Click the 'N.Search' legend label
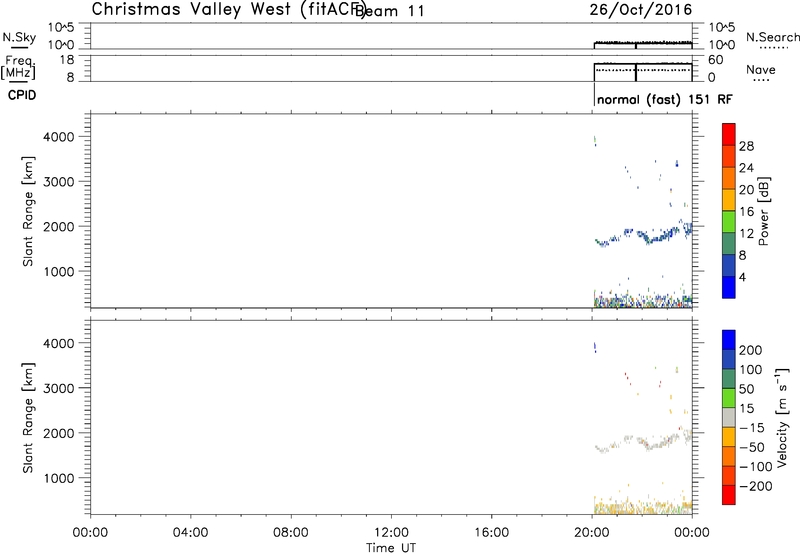Image resolution: width=800 pixels, height=554 pixels. [773, 37]
